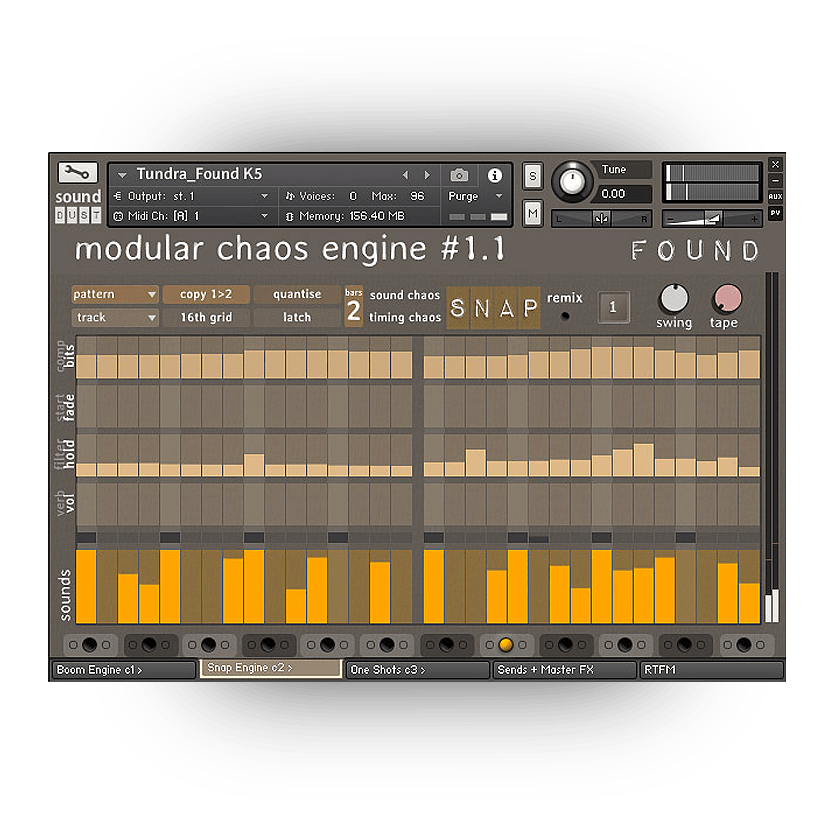Click the A letter of SNAP

coord(506,308)
